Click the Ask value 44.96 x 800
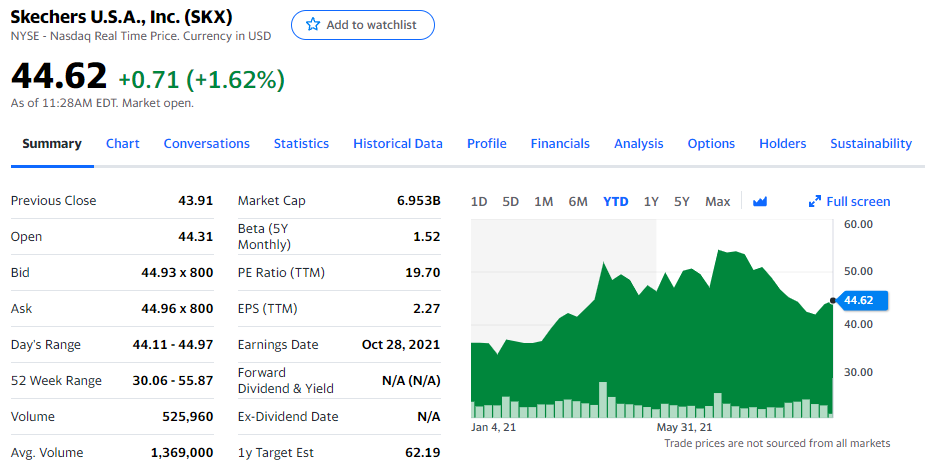Screen dimensions: 925x474 (x=177, y=309)
